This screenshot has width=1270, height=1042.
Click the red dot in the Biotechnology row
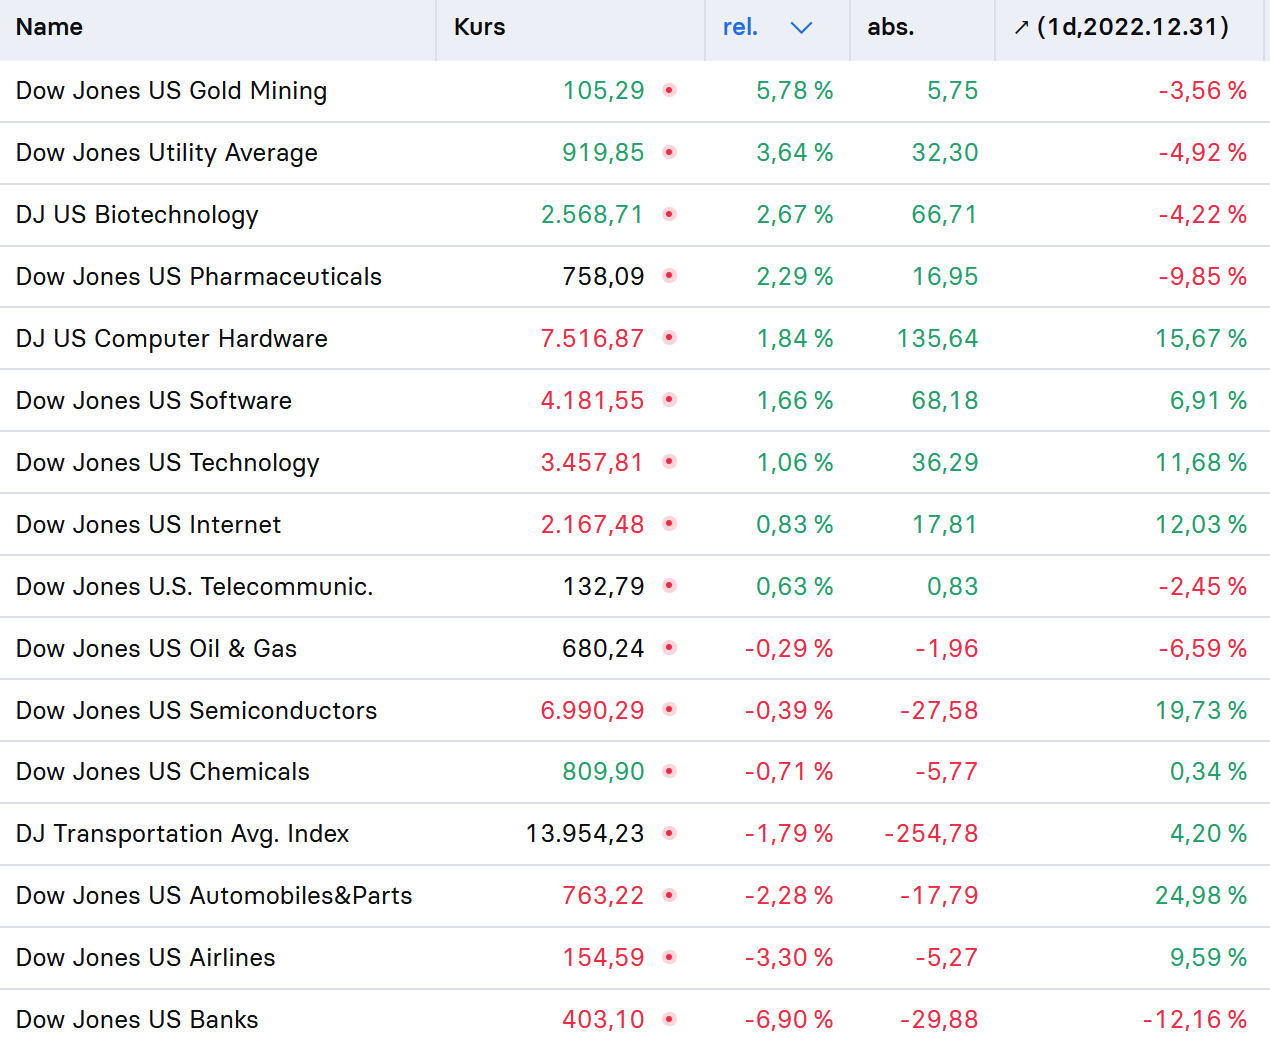(x=670, y=214)
